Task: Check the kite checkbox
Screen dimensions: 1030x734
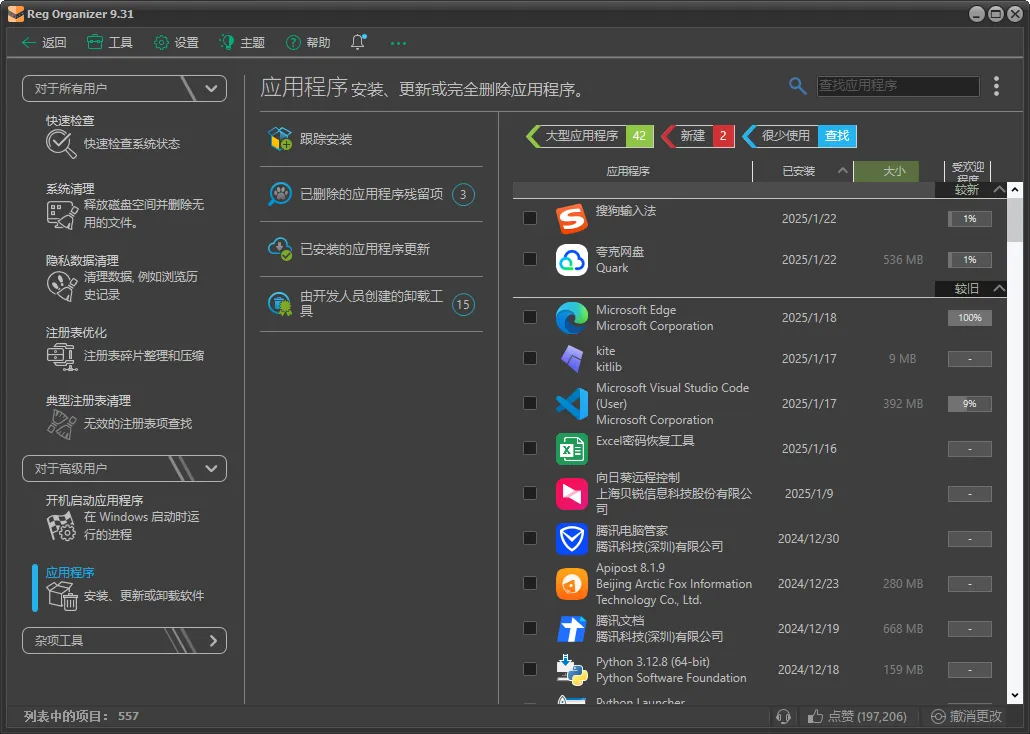Action: point(529,359)
